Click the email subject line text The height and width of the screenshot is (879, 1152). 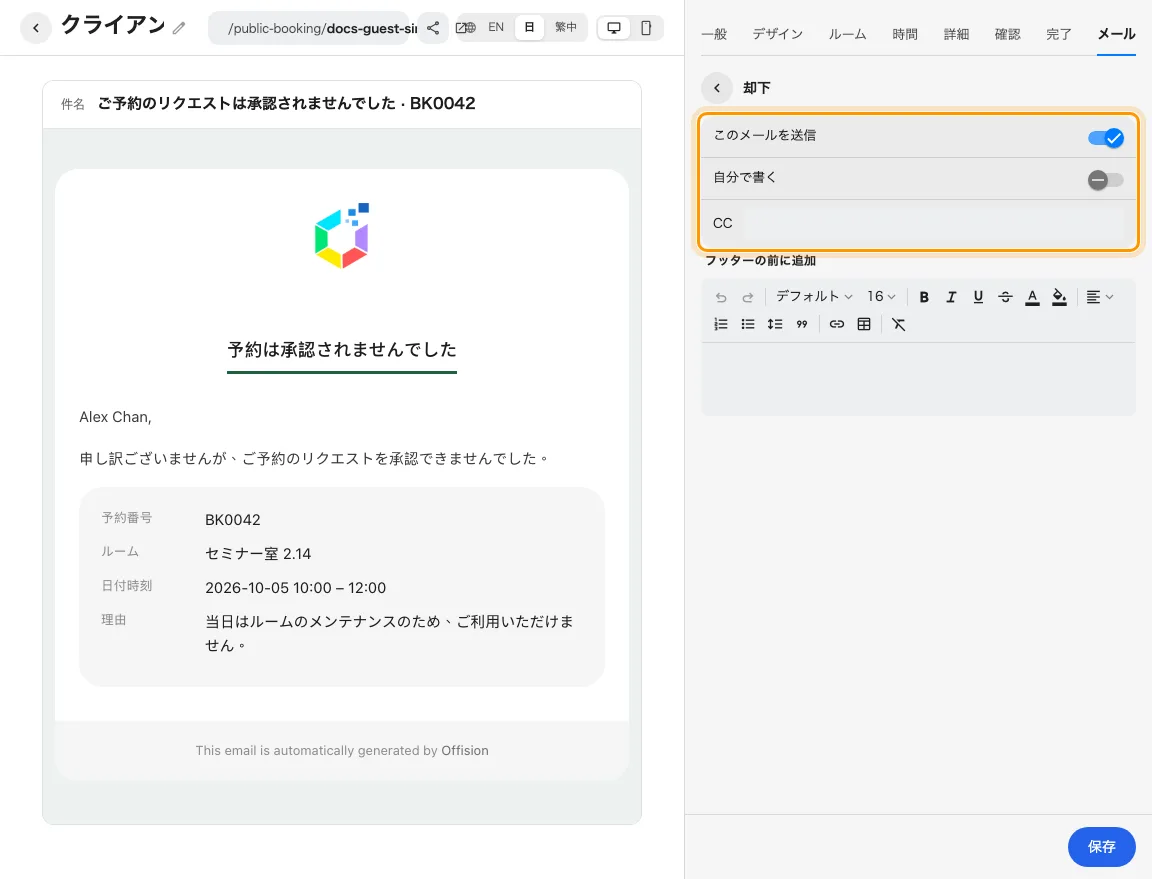pos(287,104)
